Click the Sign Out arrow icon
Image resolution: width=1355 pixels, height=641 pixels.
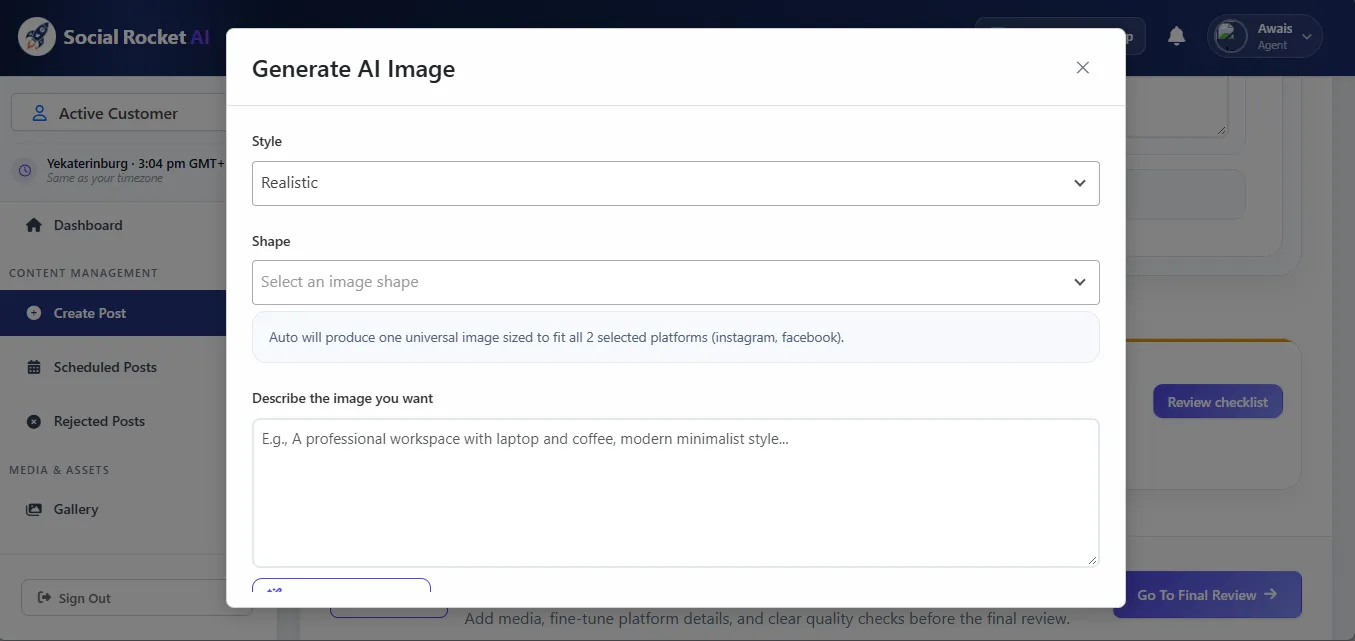44,598
